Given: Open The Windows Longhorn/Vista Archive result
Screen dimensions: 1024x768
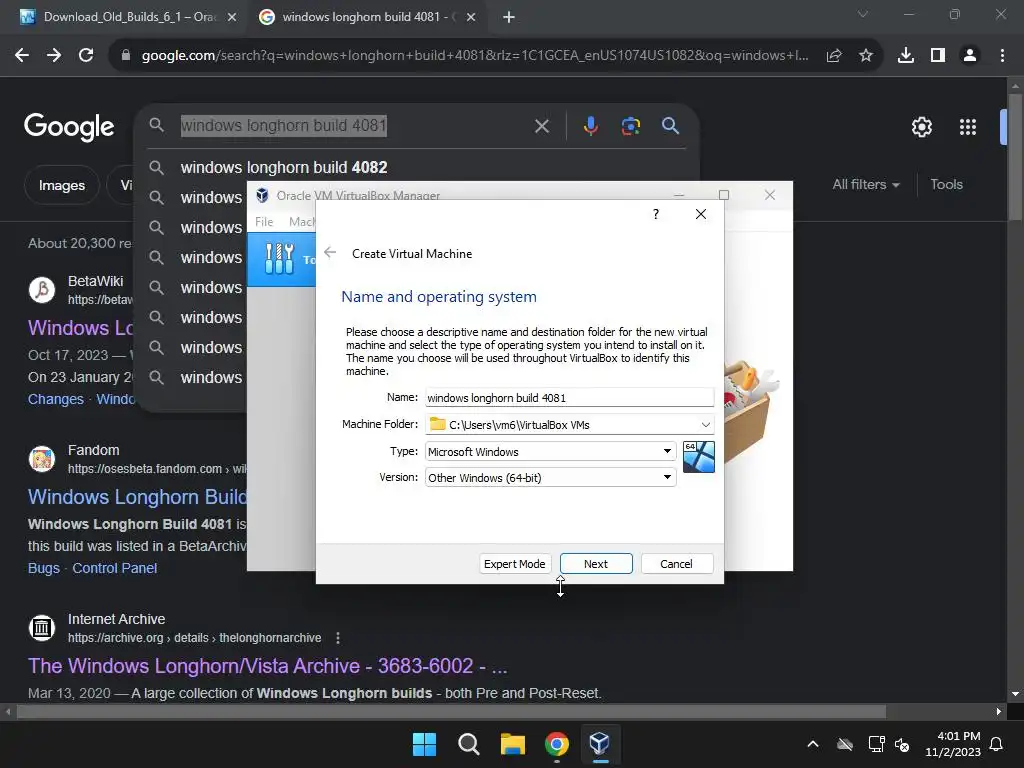Looking at the screenshot, I should pos(268,666).
